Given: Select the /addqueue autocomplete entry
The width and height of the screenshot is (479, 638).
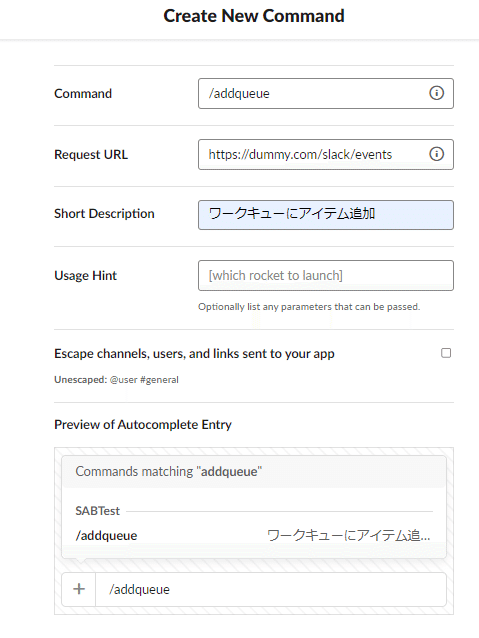Looking at the screenshot, I should [x=254, y=535].
